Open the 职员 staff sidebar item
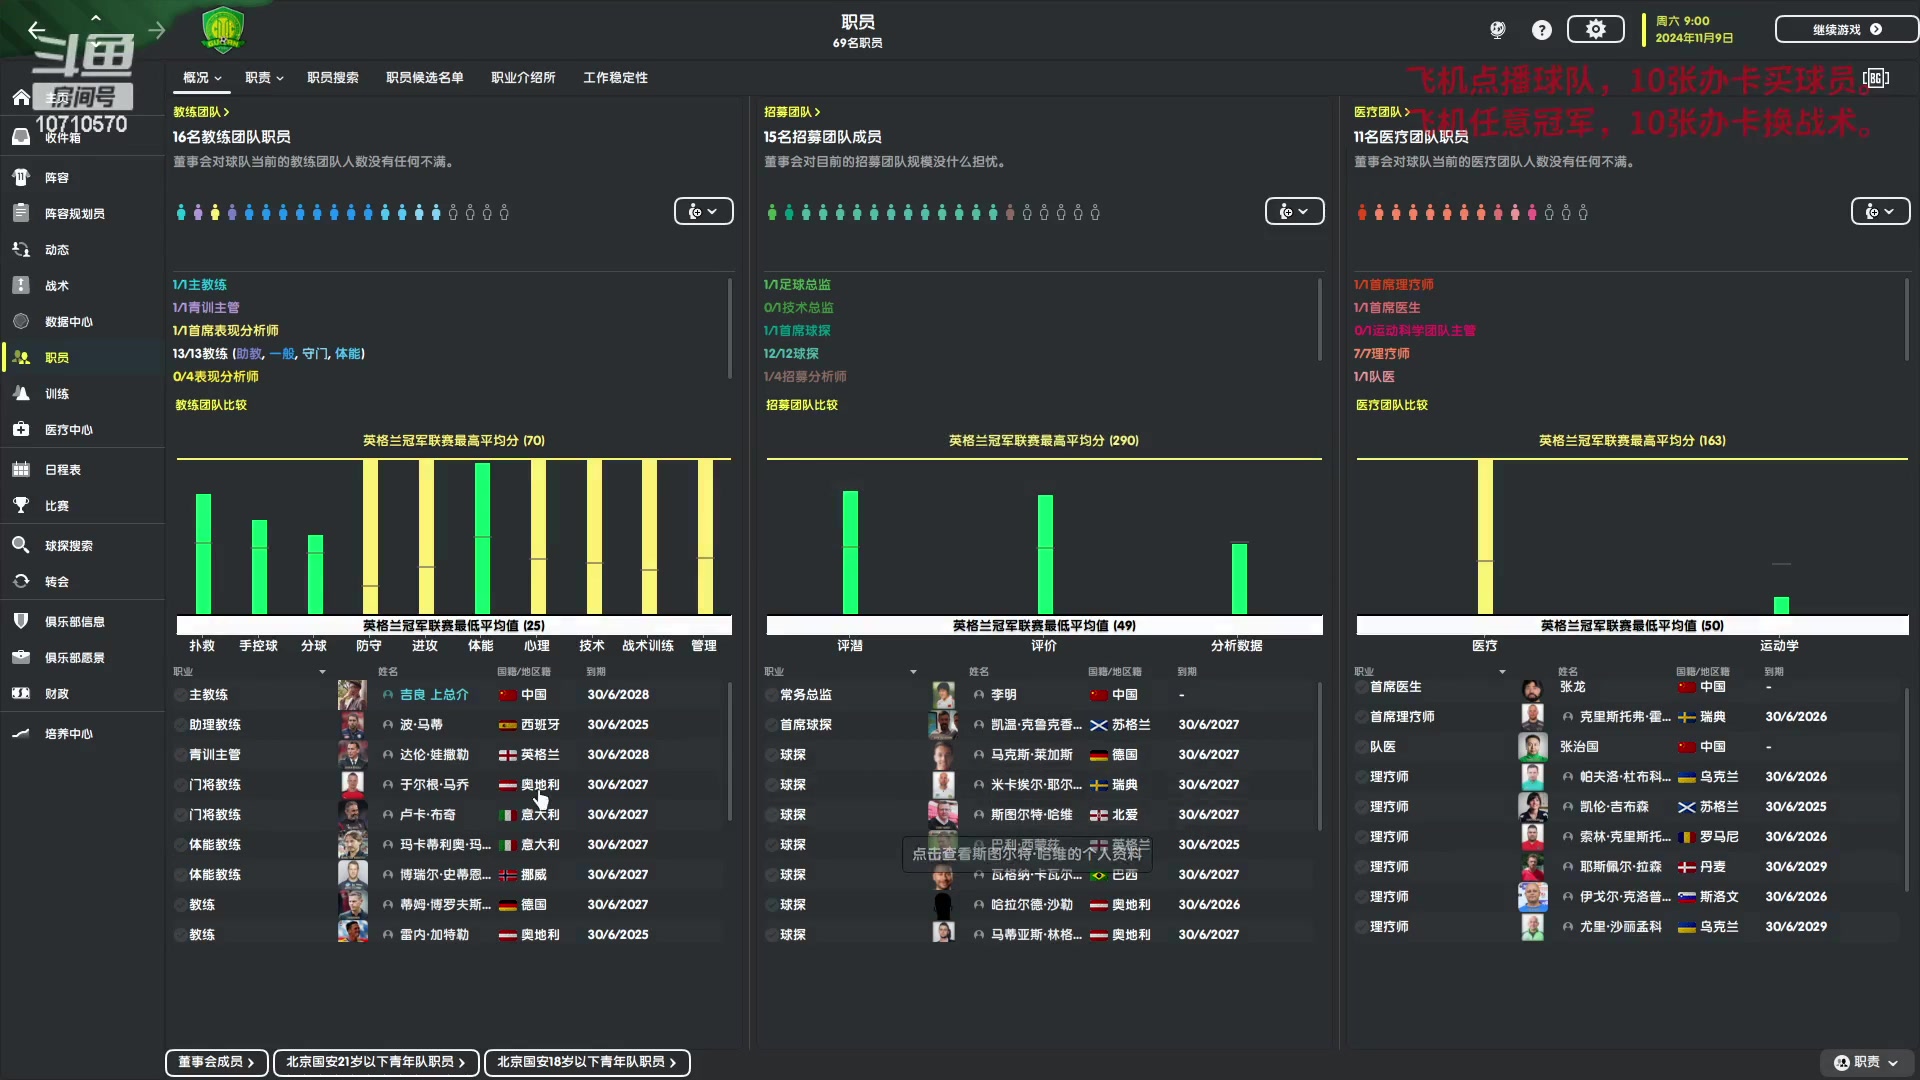Viewport: 1920px width, 1080px height. tap(57, 358)
